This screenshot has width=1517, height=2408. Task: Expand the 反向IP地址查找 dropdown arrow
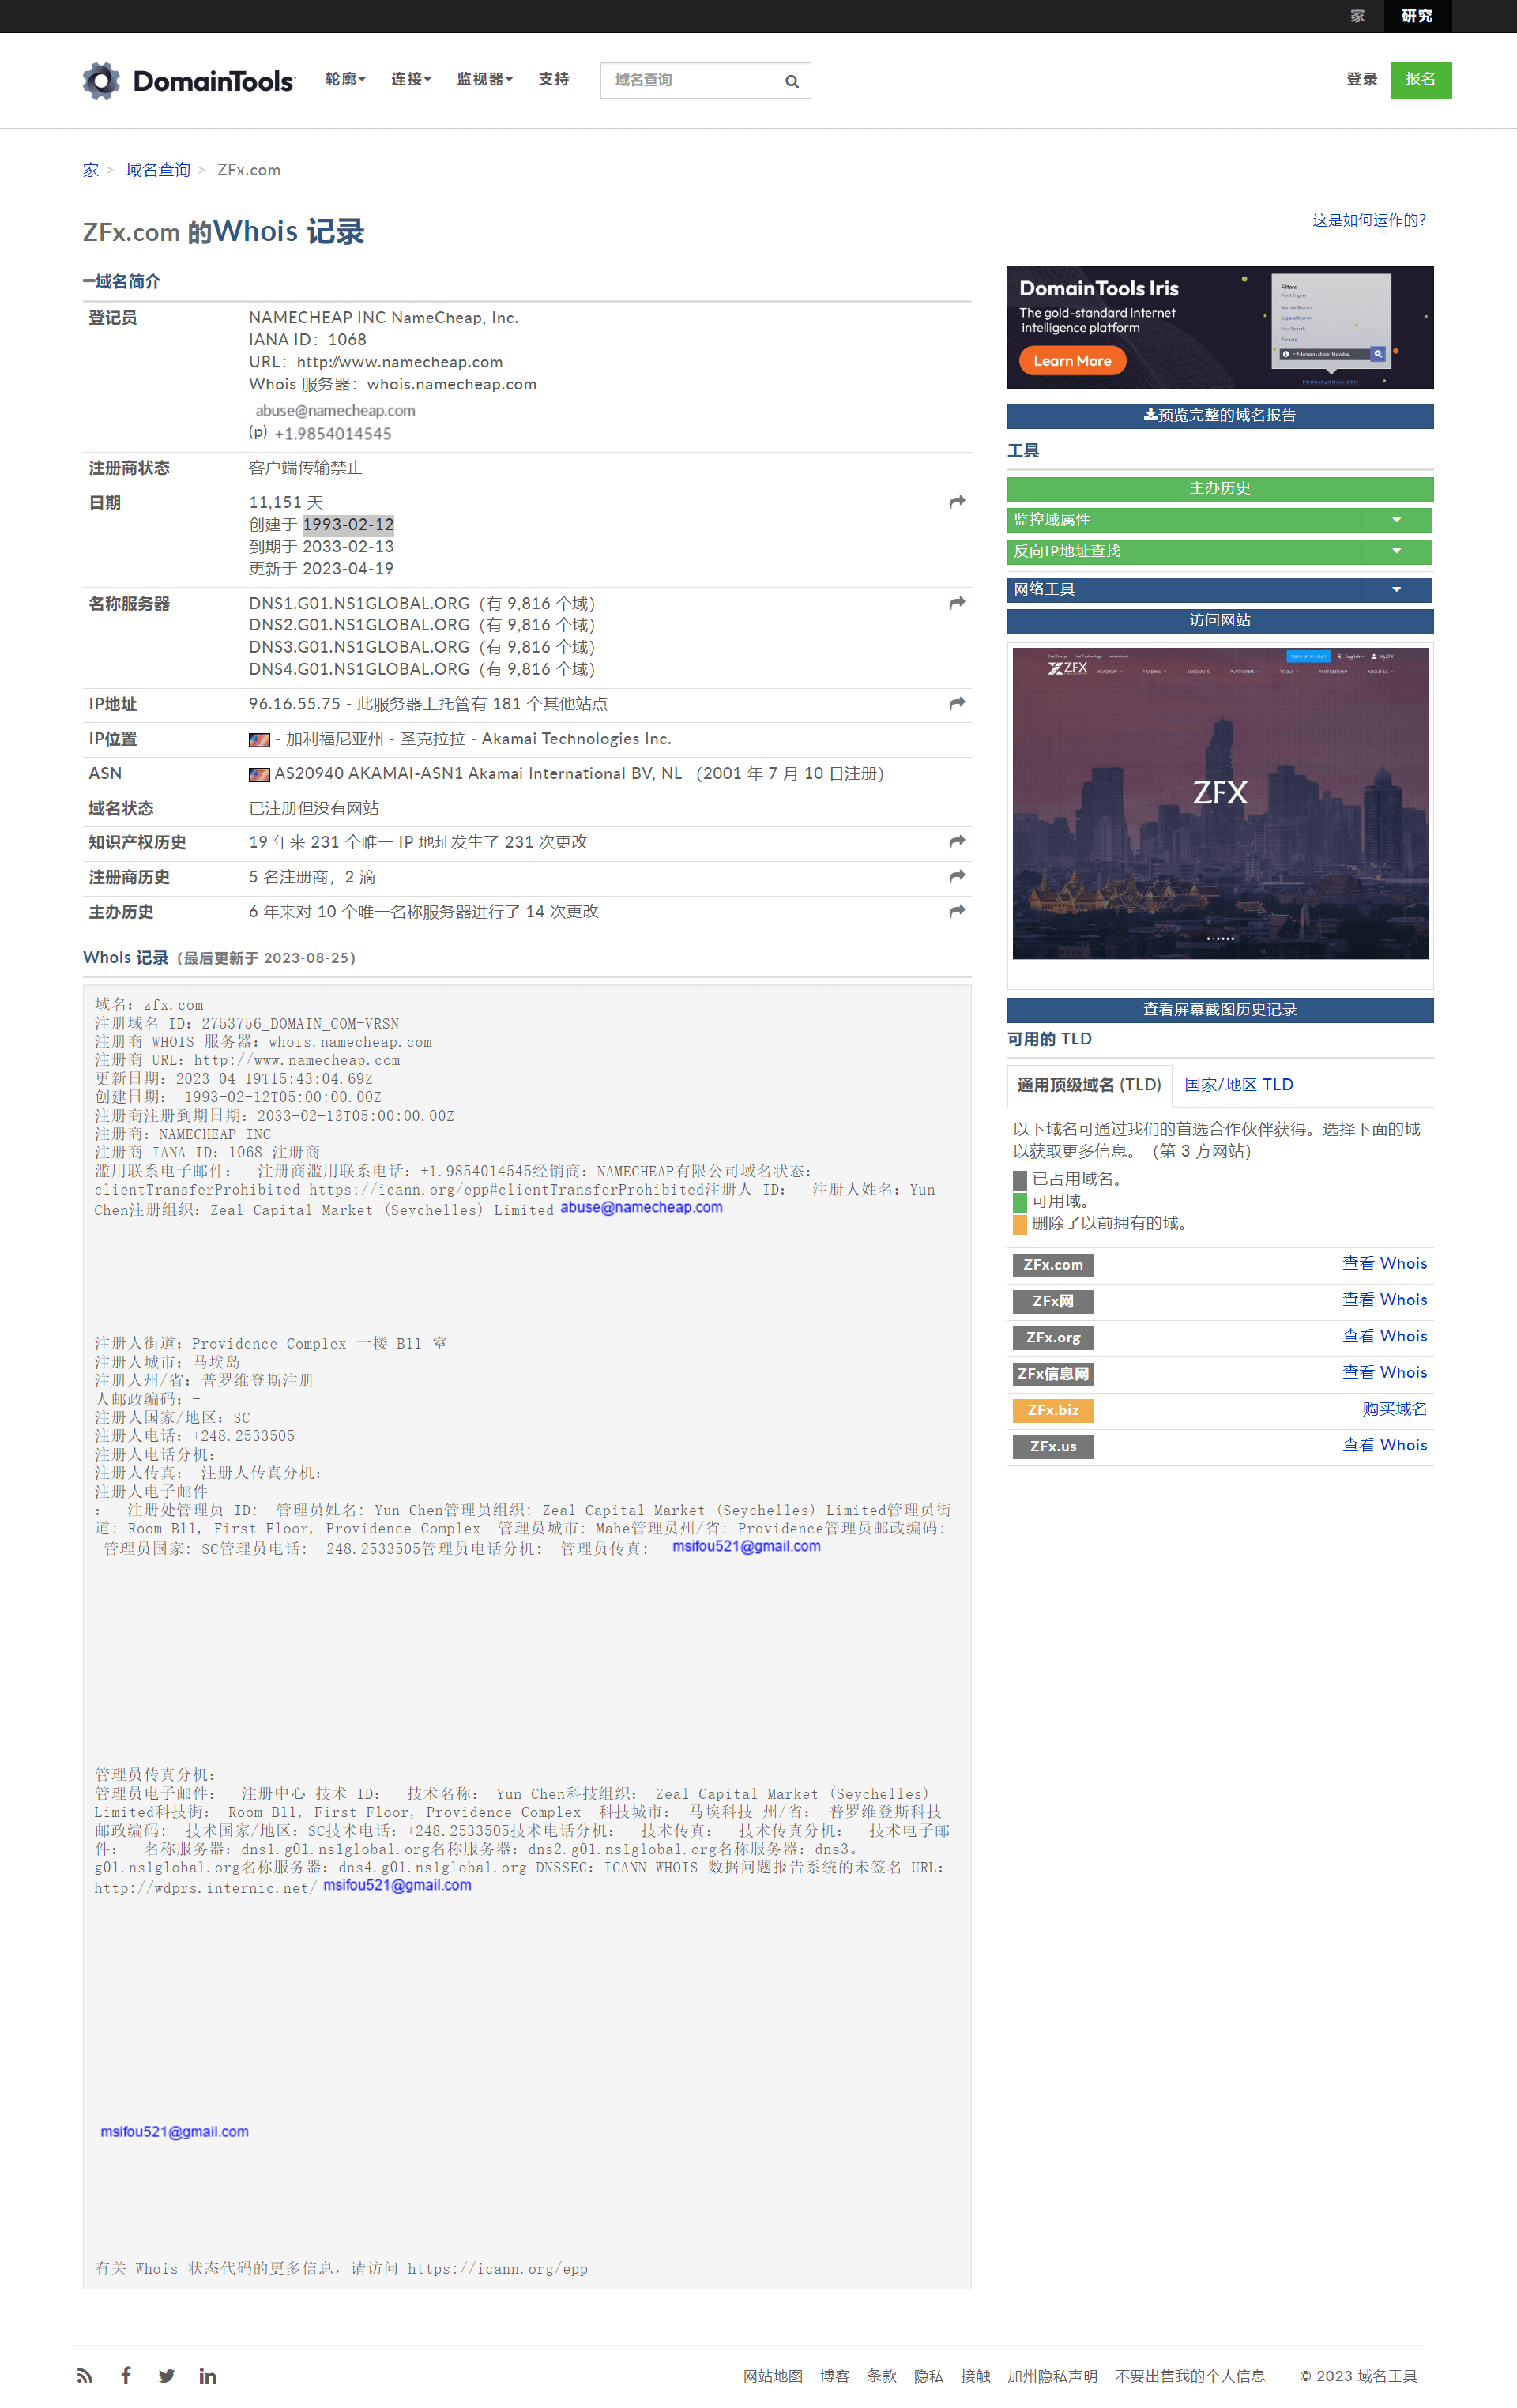1396,551
